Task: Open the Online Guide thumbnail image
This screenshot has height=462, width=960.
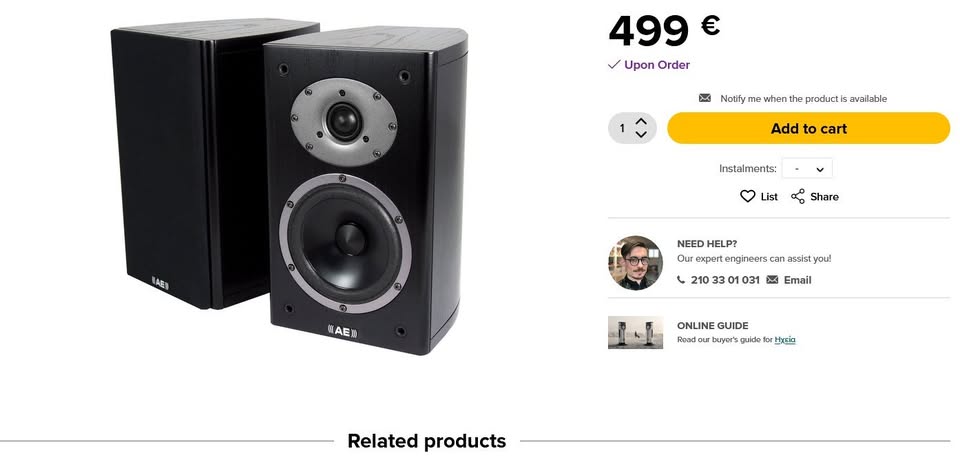Action: (635, 333)
